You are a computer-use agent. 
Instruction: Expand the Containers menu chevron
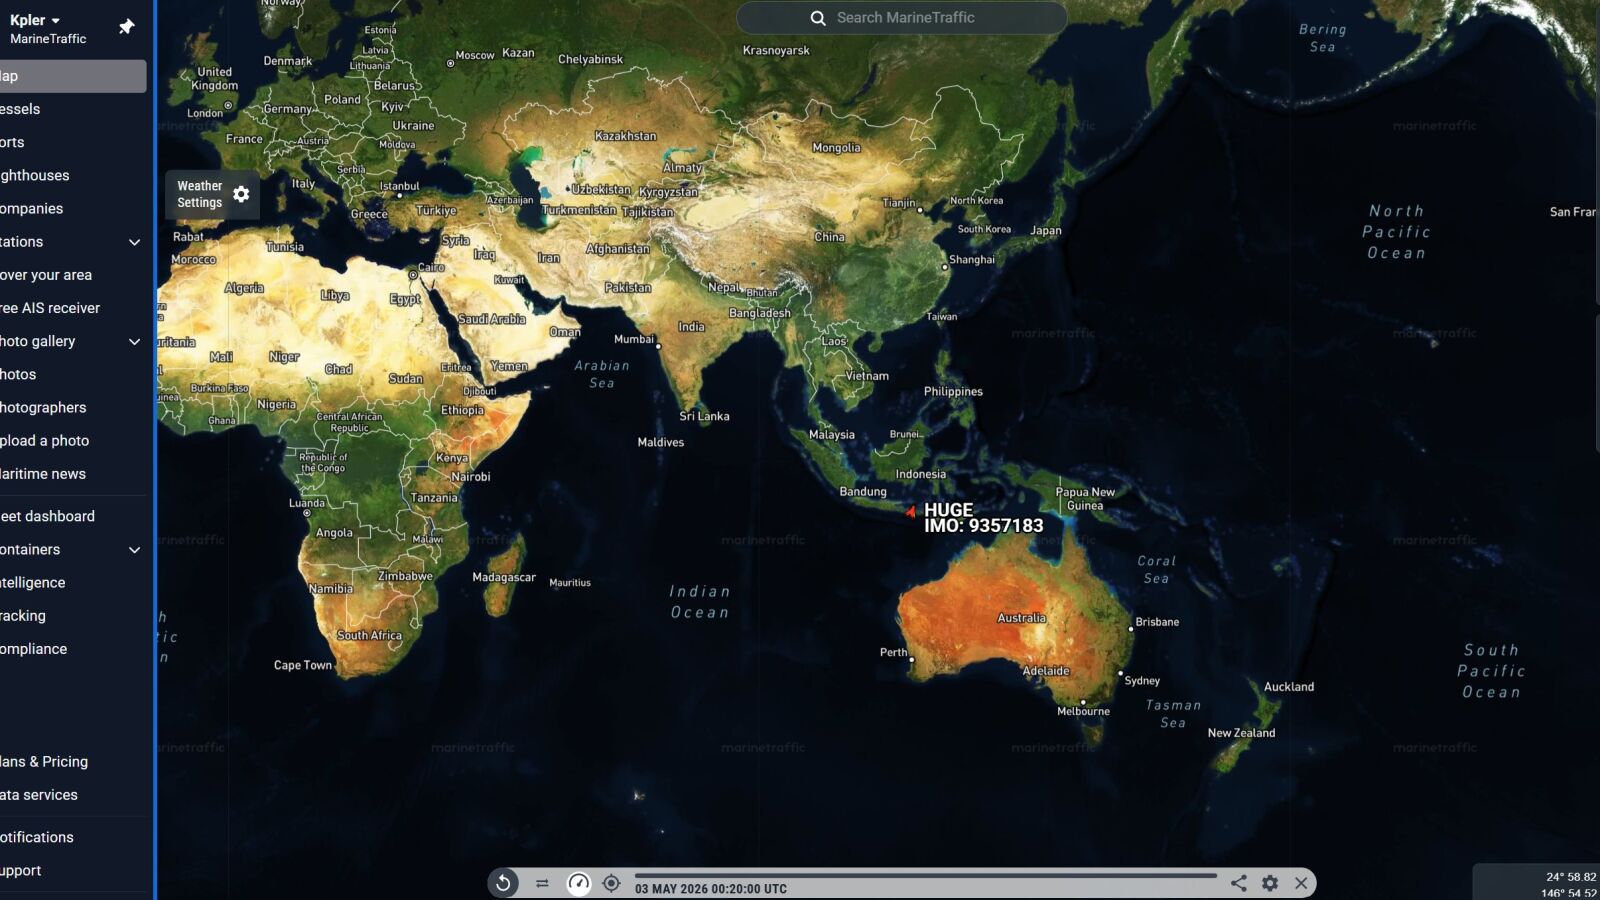(134, 550)
